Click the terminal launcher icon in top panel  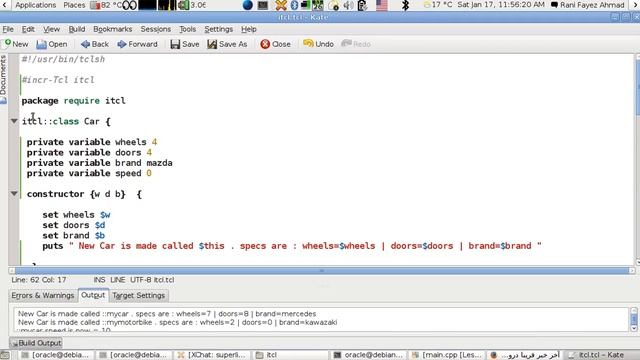(x=263, y=5)
